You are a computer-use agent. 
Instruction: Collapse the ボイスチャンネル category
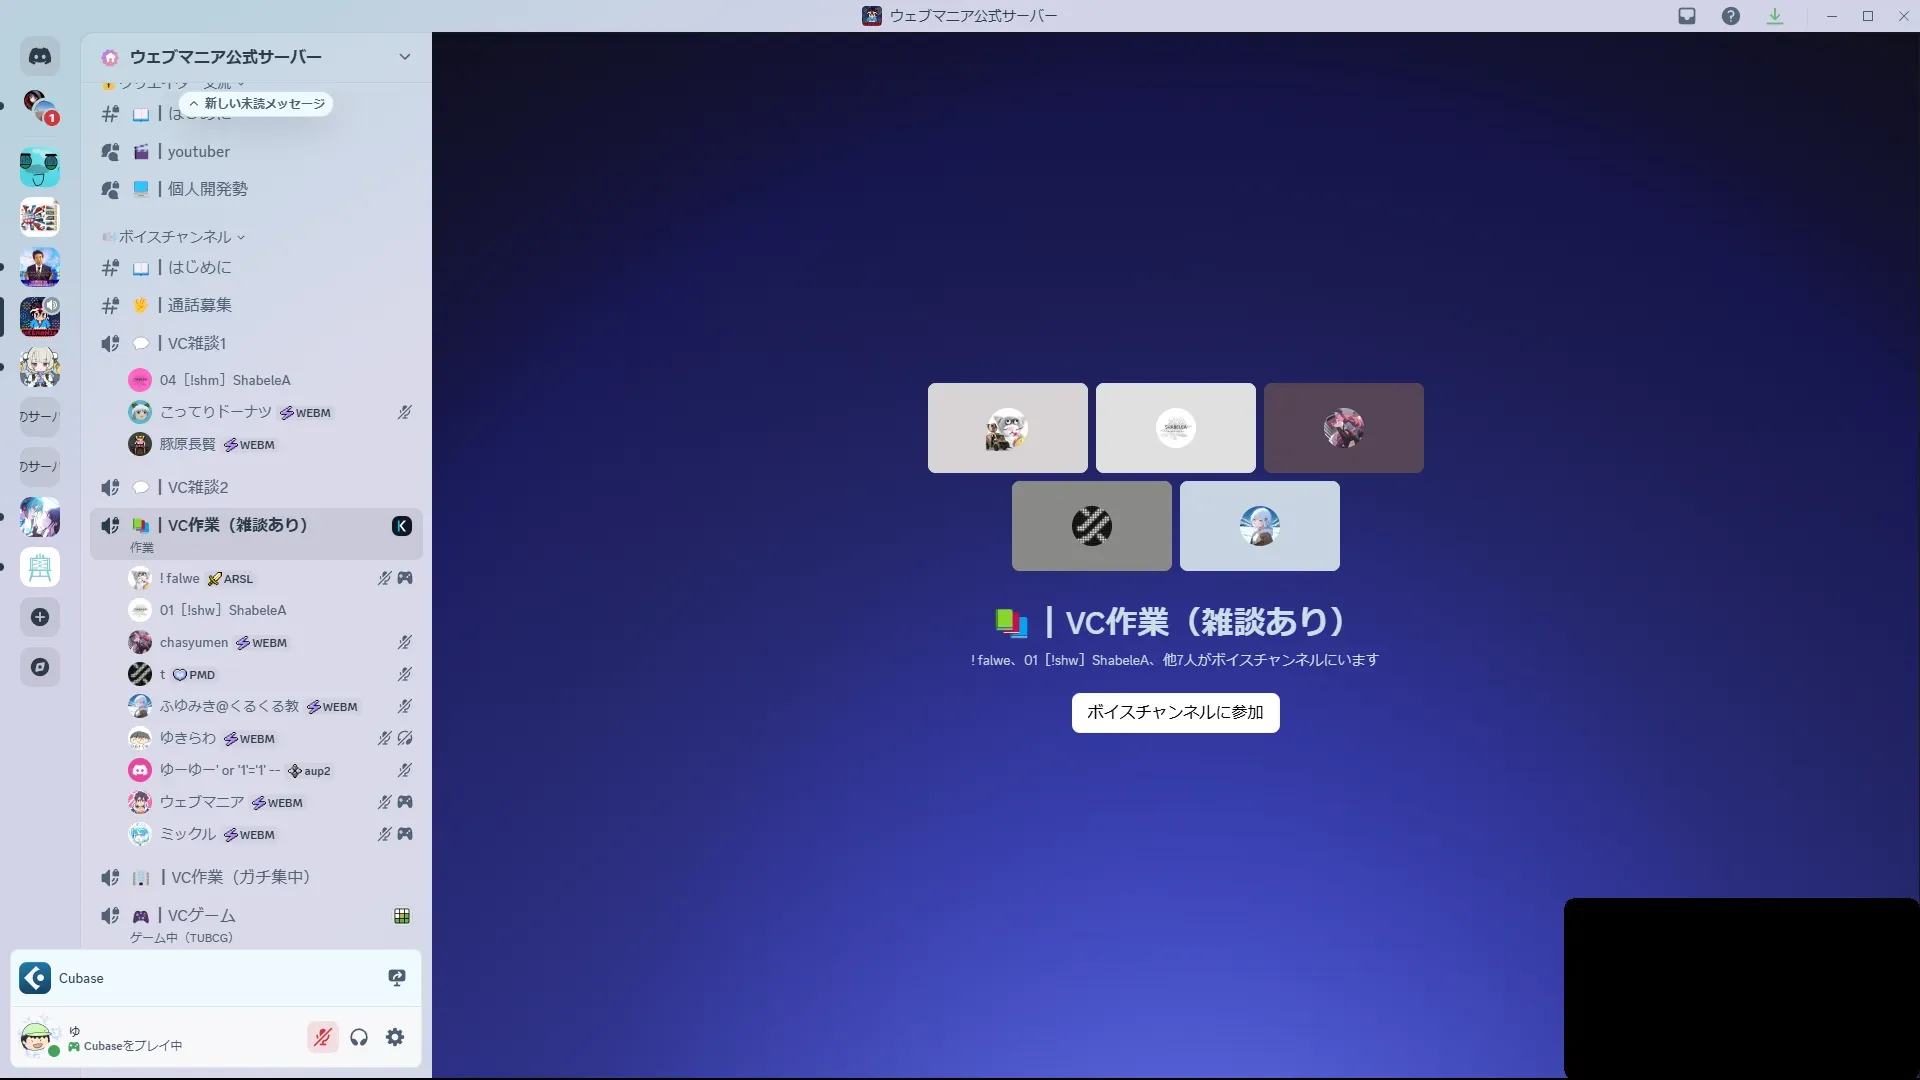[176, 237]
